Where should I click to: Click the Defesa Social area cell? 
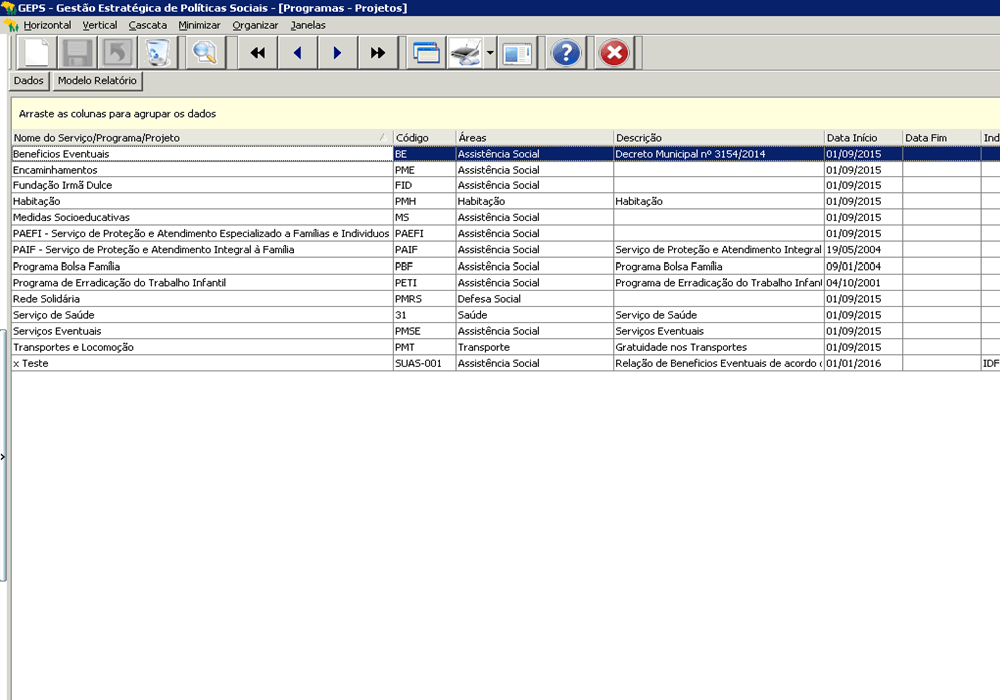click(x=534, y=299)
